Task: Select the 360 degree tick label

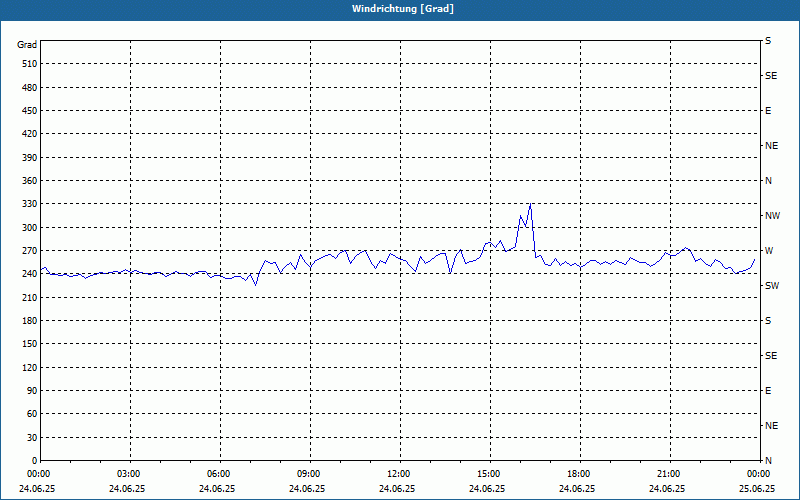Action: (x=30, y=181)
